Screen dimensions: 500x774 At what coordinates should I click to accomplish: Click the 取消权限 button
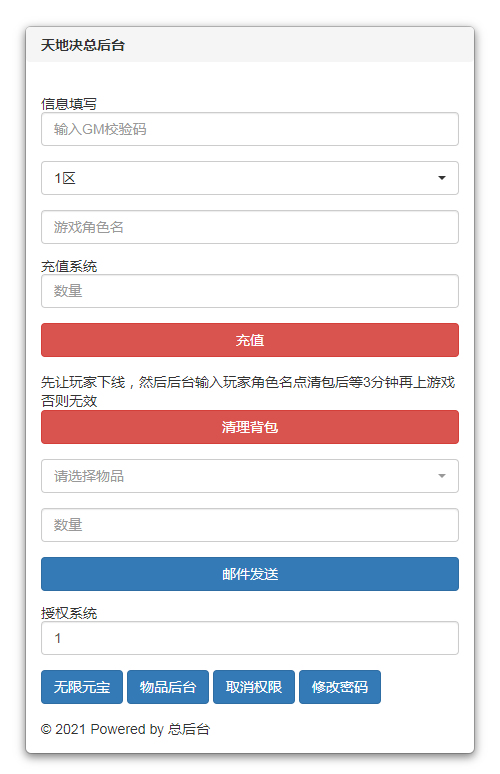pos(254,687)
